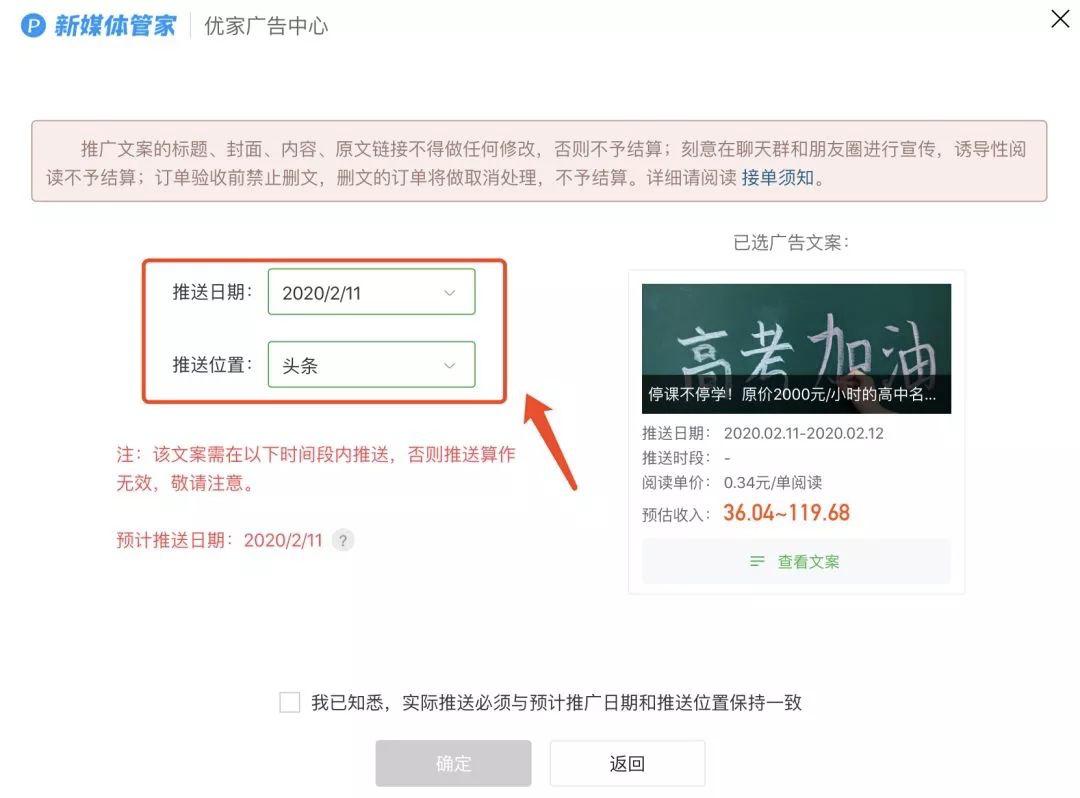Open the 接单须知 notice link
This screenshot has width=1080, height=798.
[779, 177]
